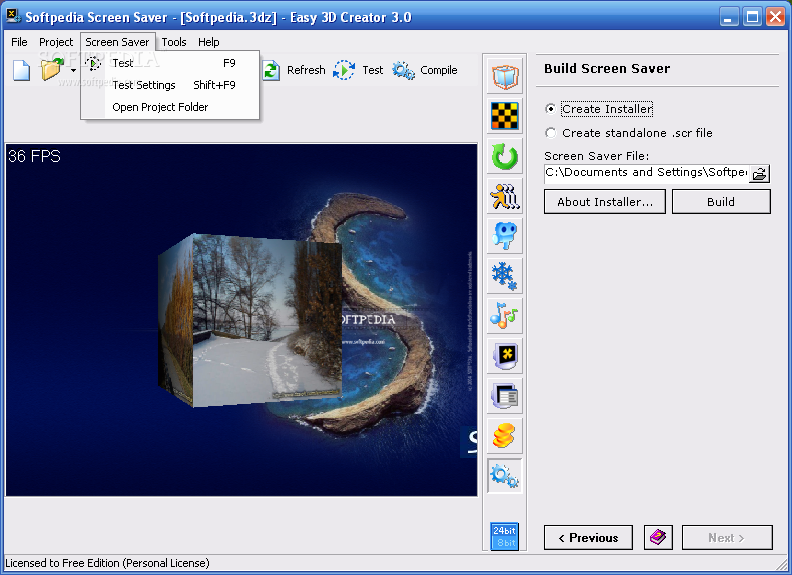
Task: Choose Test F9 from Screen Saver menu
Action: (x=170, y=63)
